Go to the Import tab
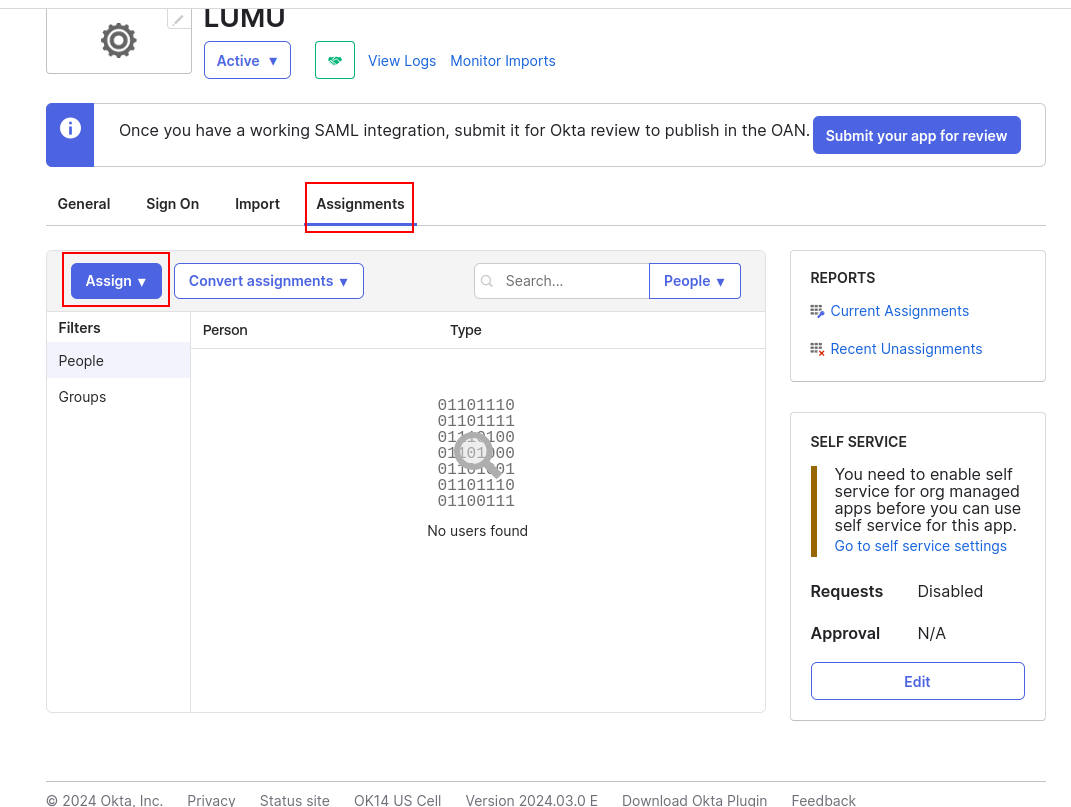 257,204
